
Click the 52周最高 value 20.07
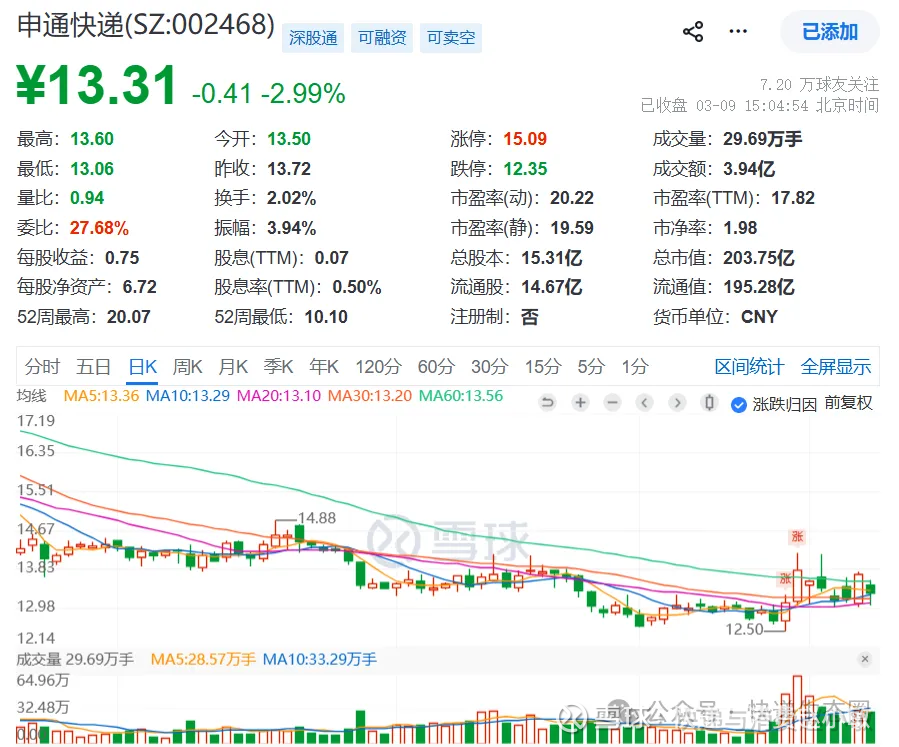128,316
